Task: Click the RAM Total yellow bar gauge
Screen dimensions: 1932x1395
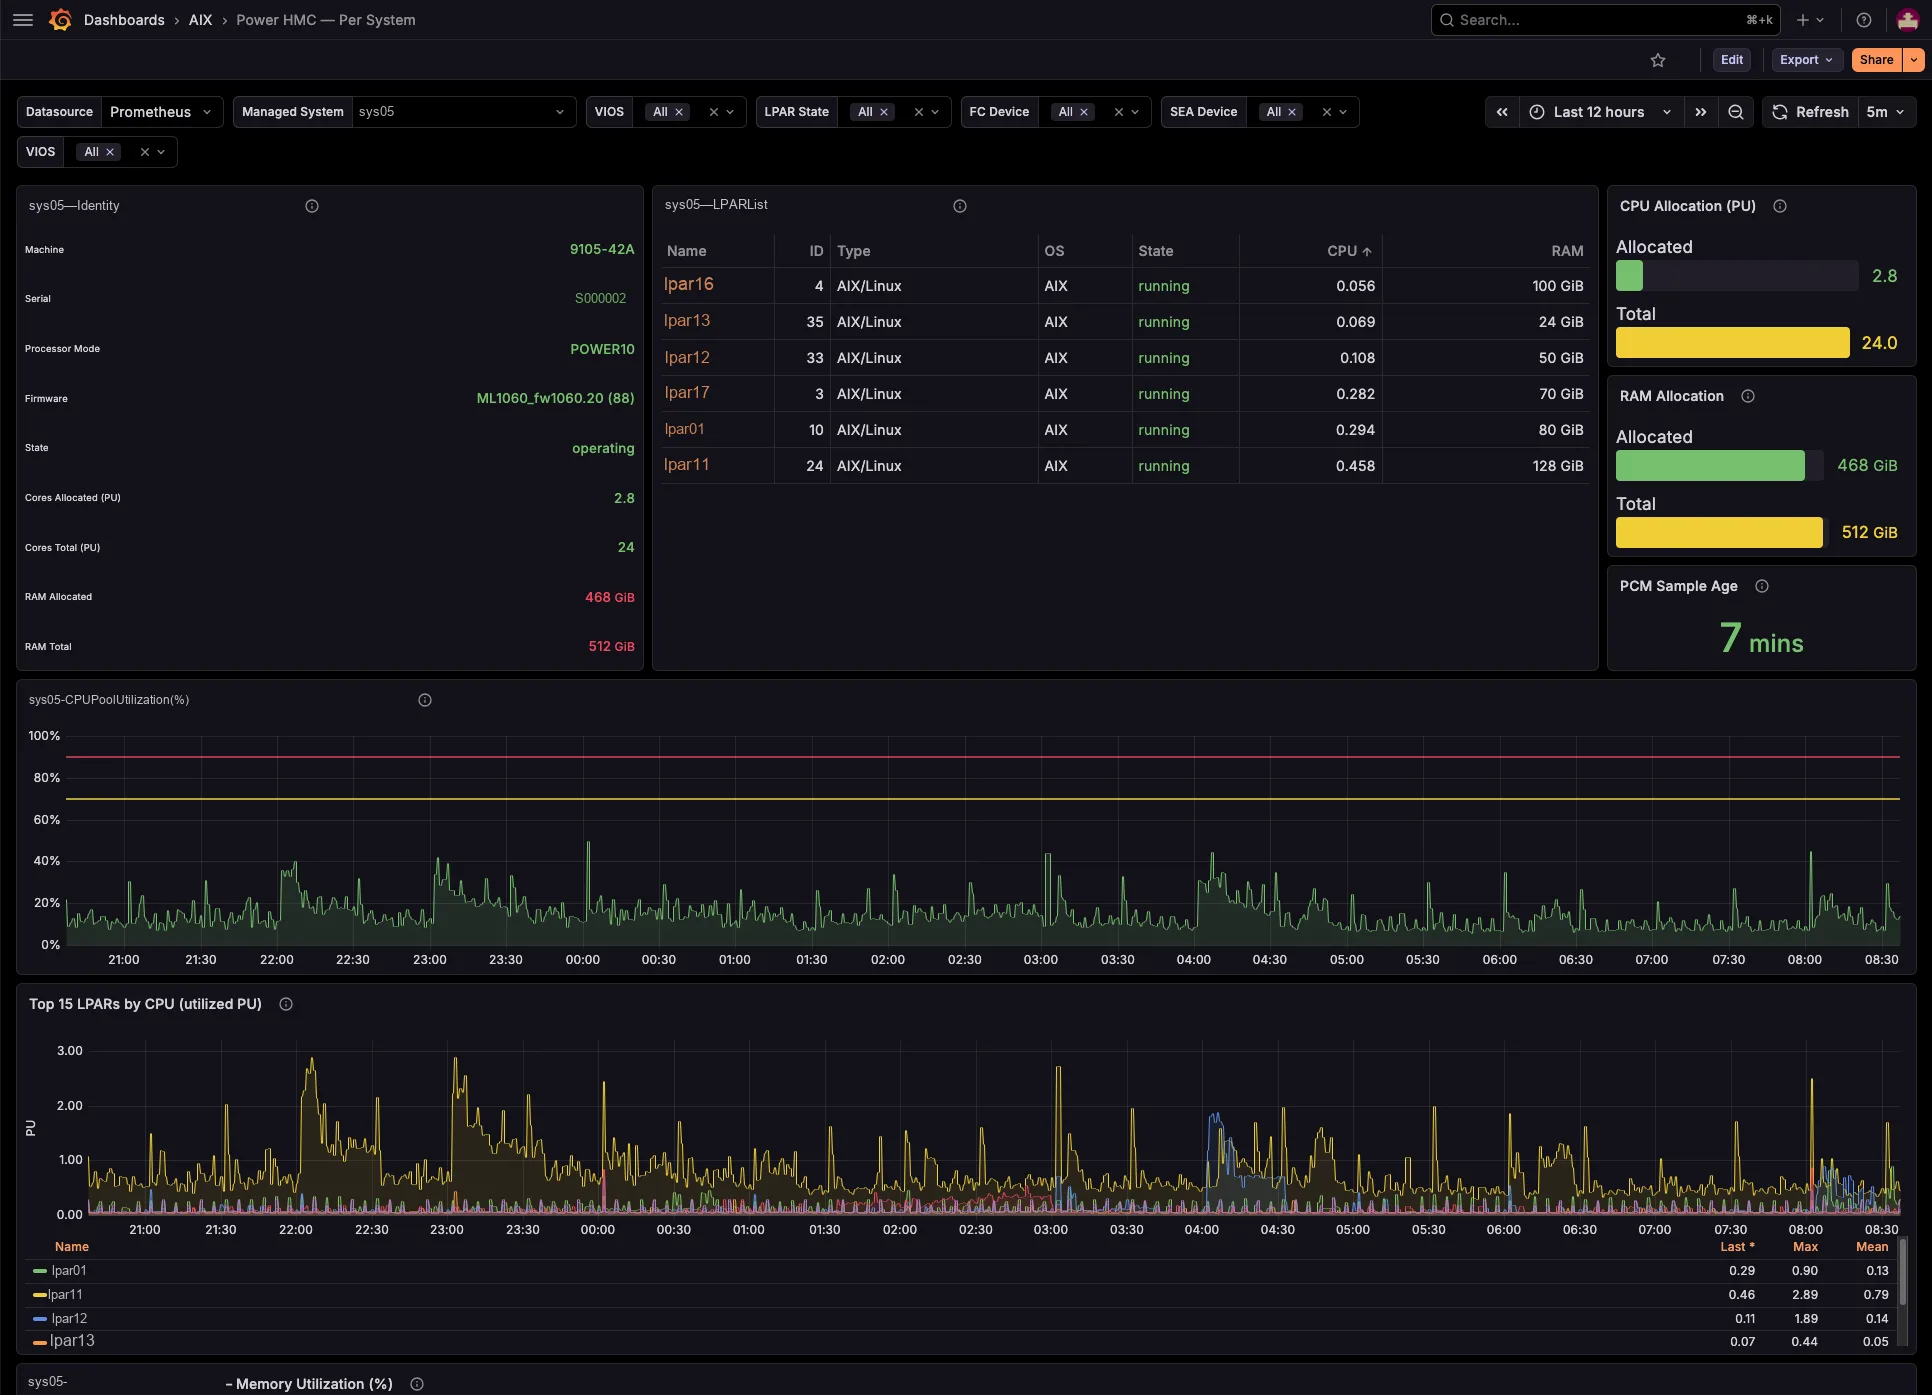Action: point(1719,533)
